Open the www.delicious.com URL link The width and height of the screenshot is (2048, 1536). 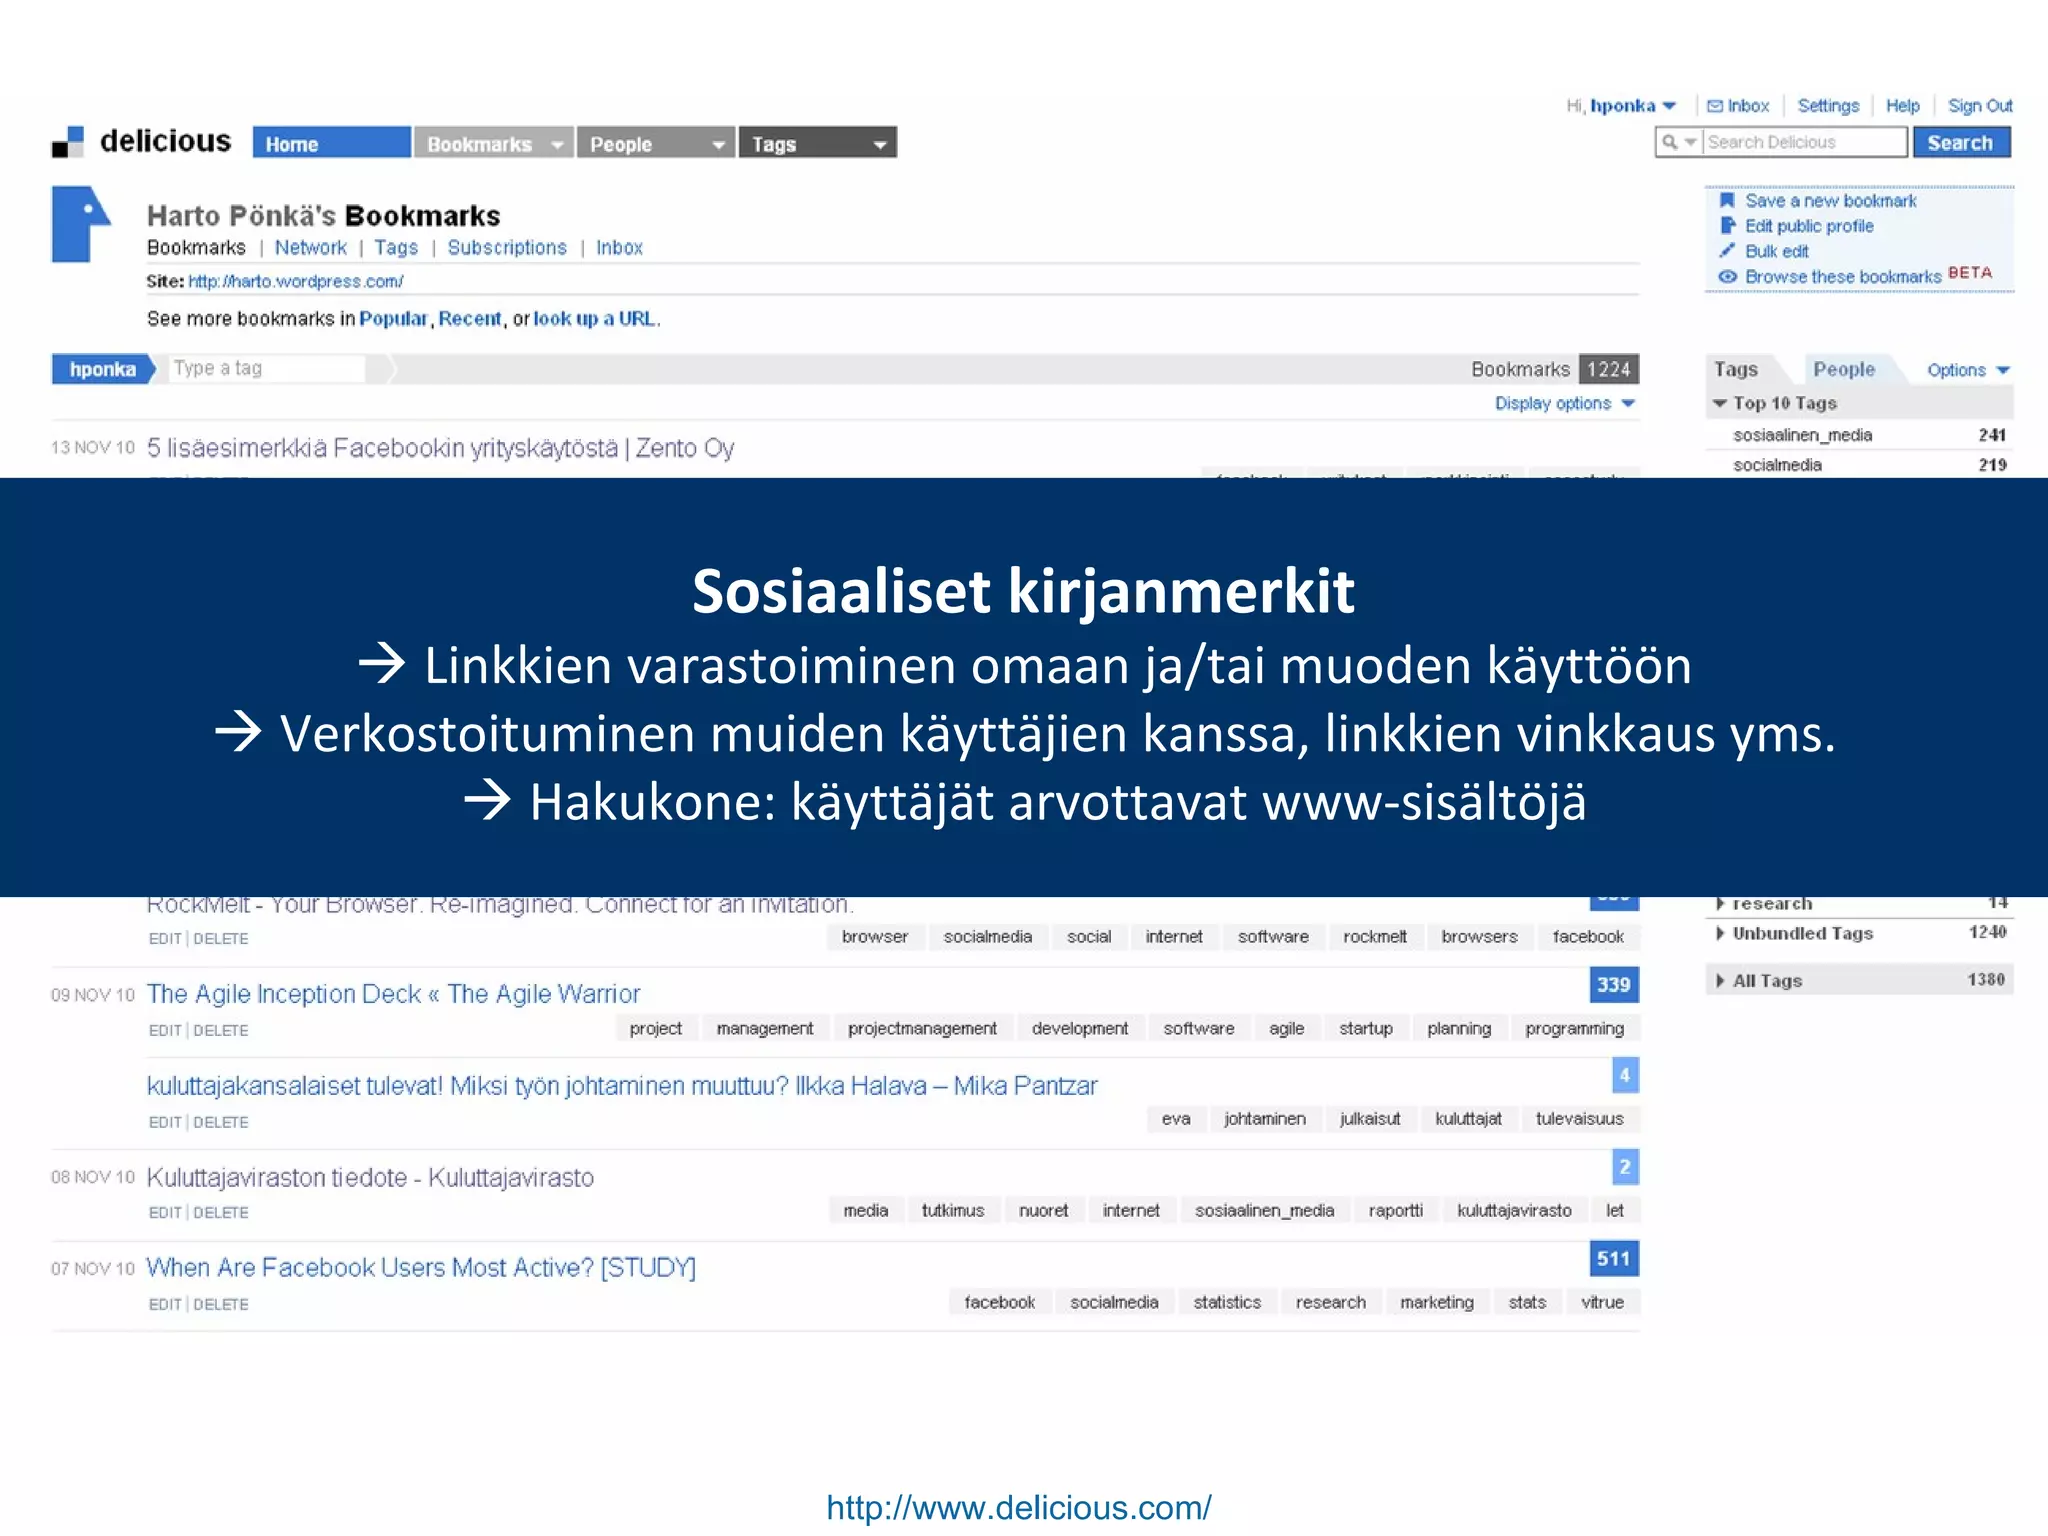[x=1019, y=1508]
